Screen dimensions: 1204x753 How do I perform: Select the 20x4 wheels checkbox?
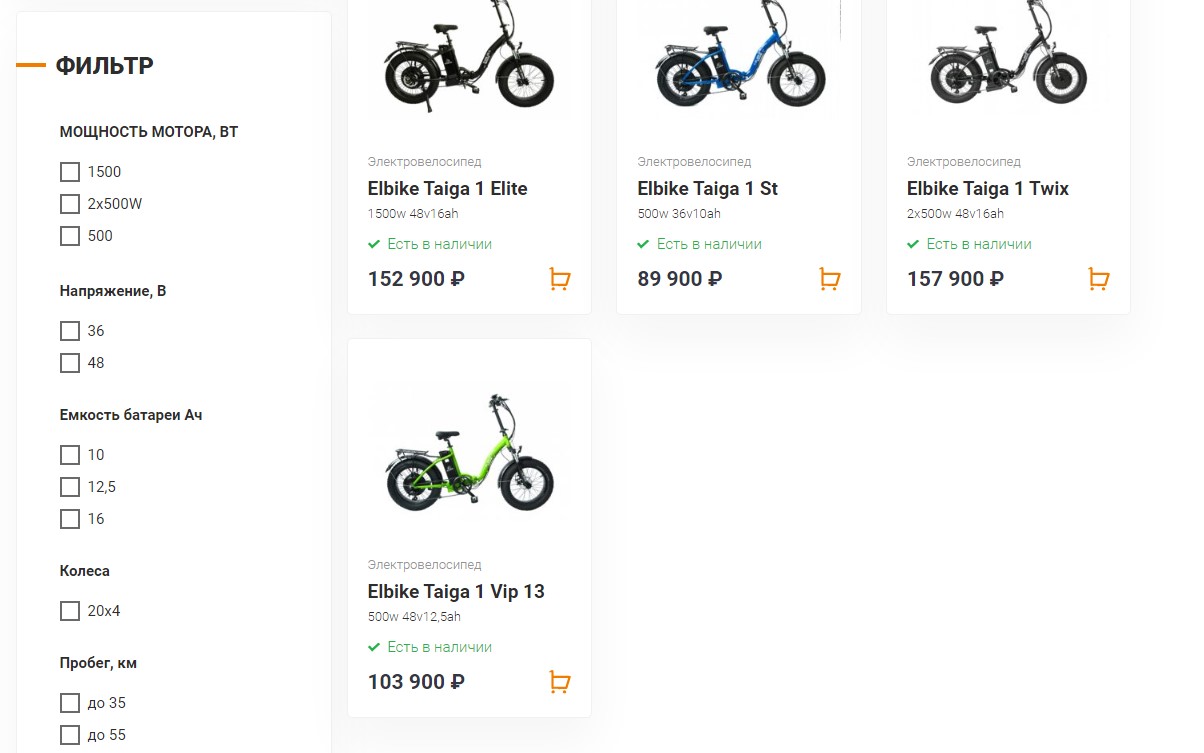tap(70, 611)
